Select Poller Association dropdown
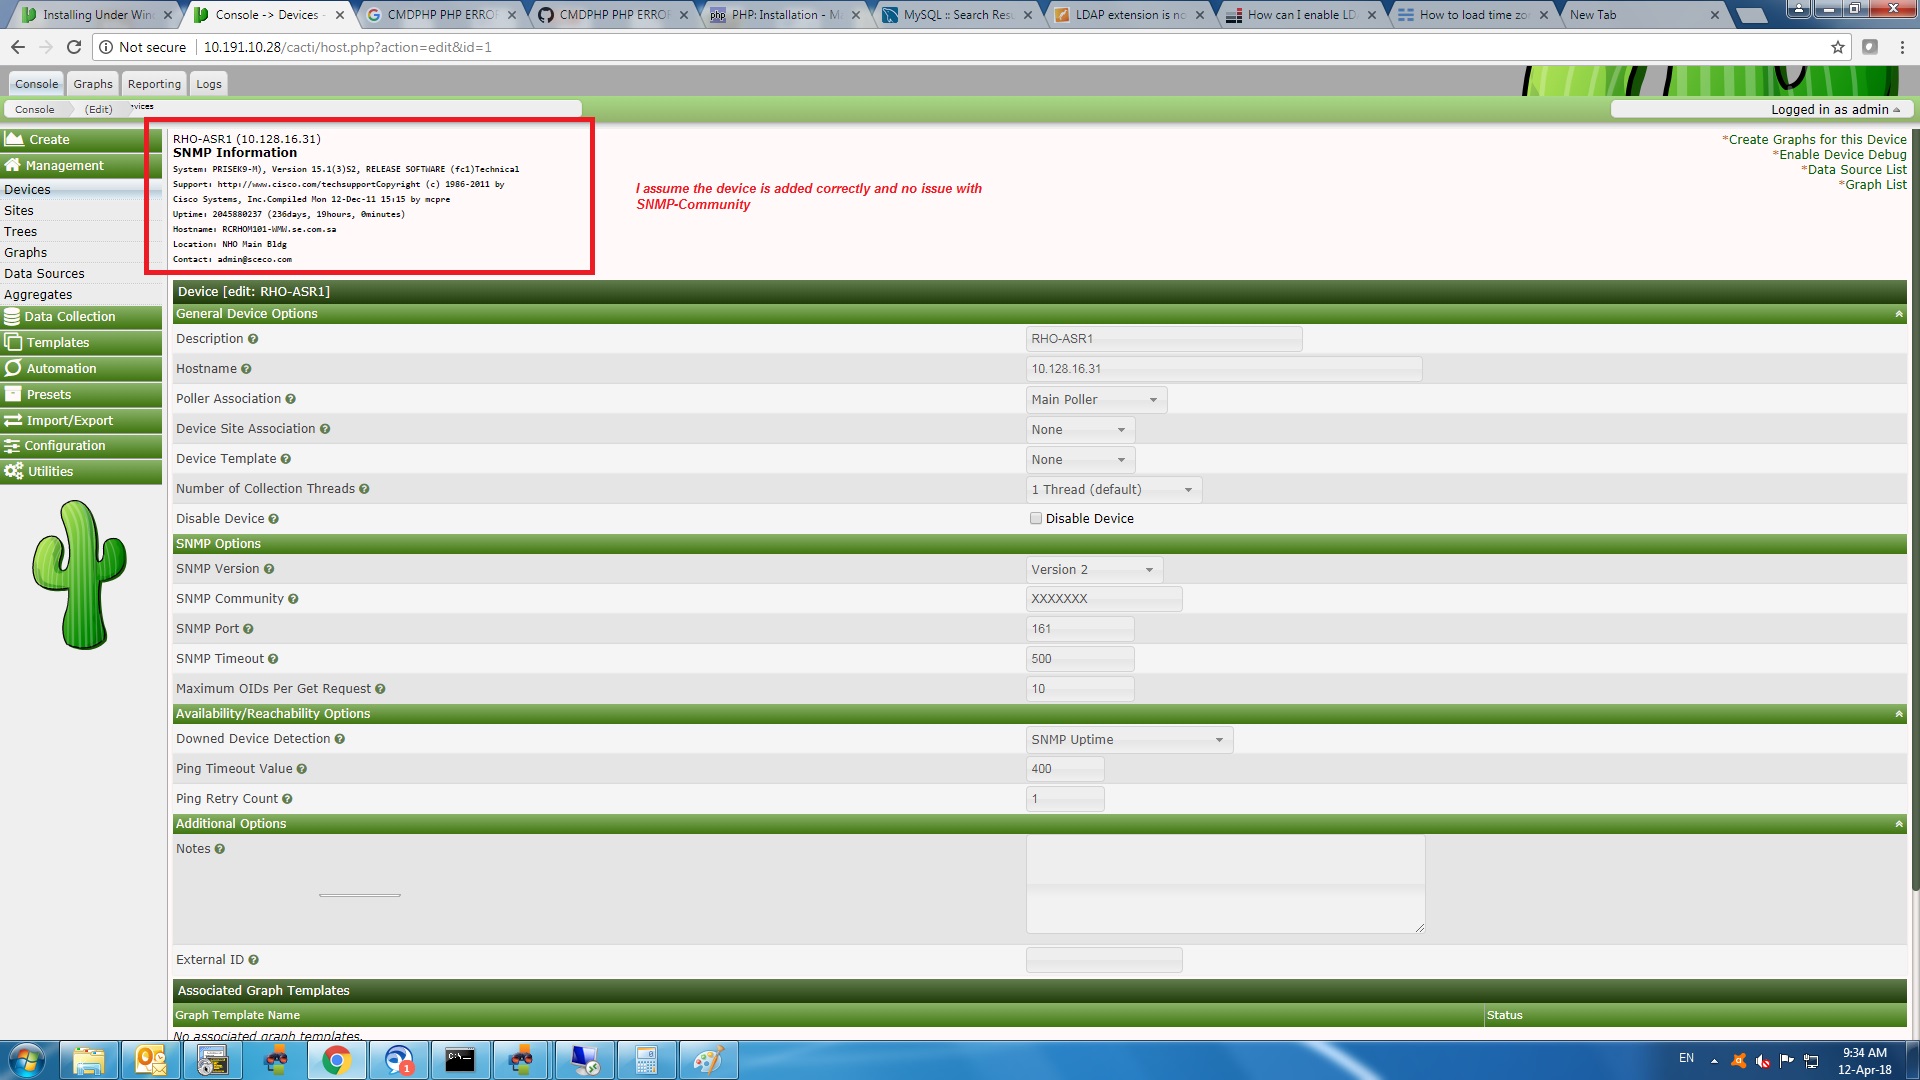This screenshot has height=1080, width=1920. pos(1093,398)
